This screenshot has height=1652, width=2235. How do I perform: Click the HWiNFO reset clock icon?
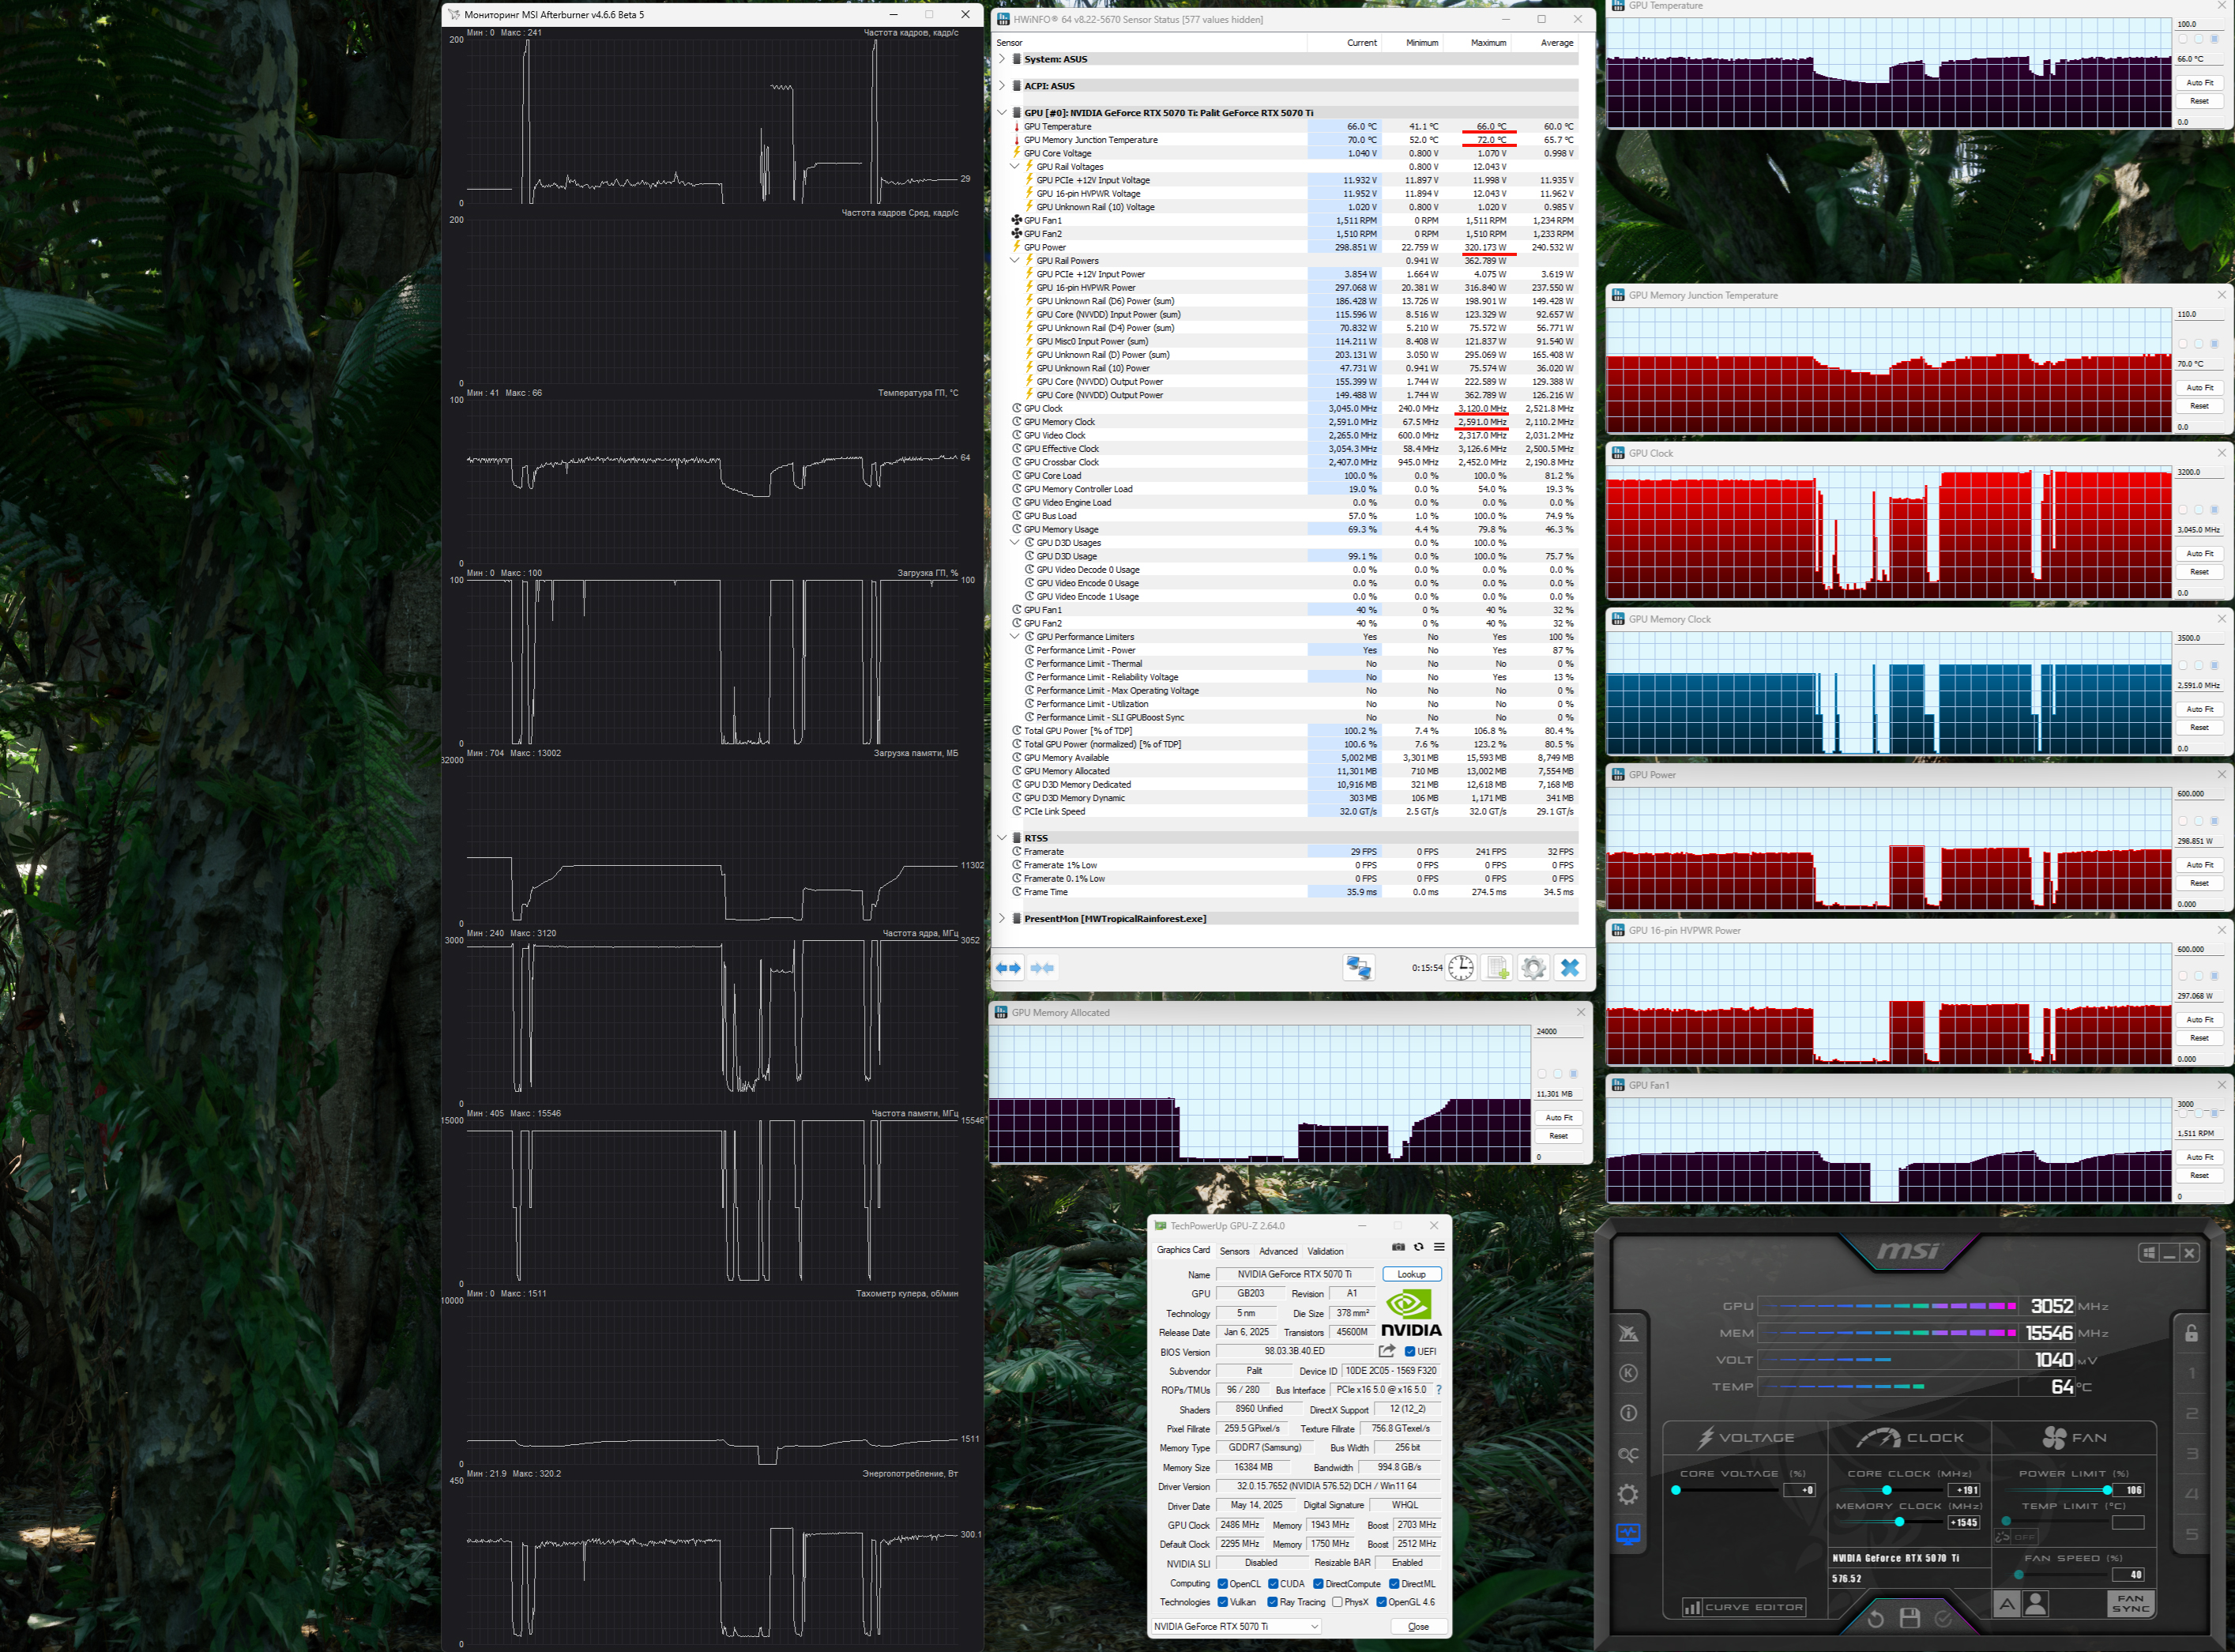1460,968
